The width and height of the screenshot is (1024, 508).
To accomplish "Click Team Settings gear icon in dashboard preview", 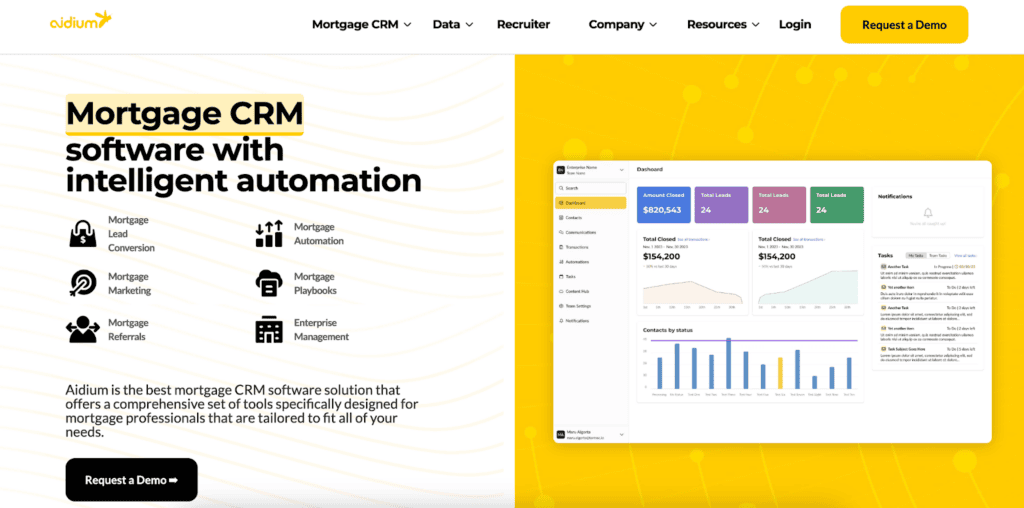I will [561, 306].
